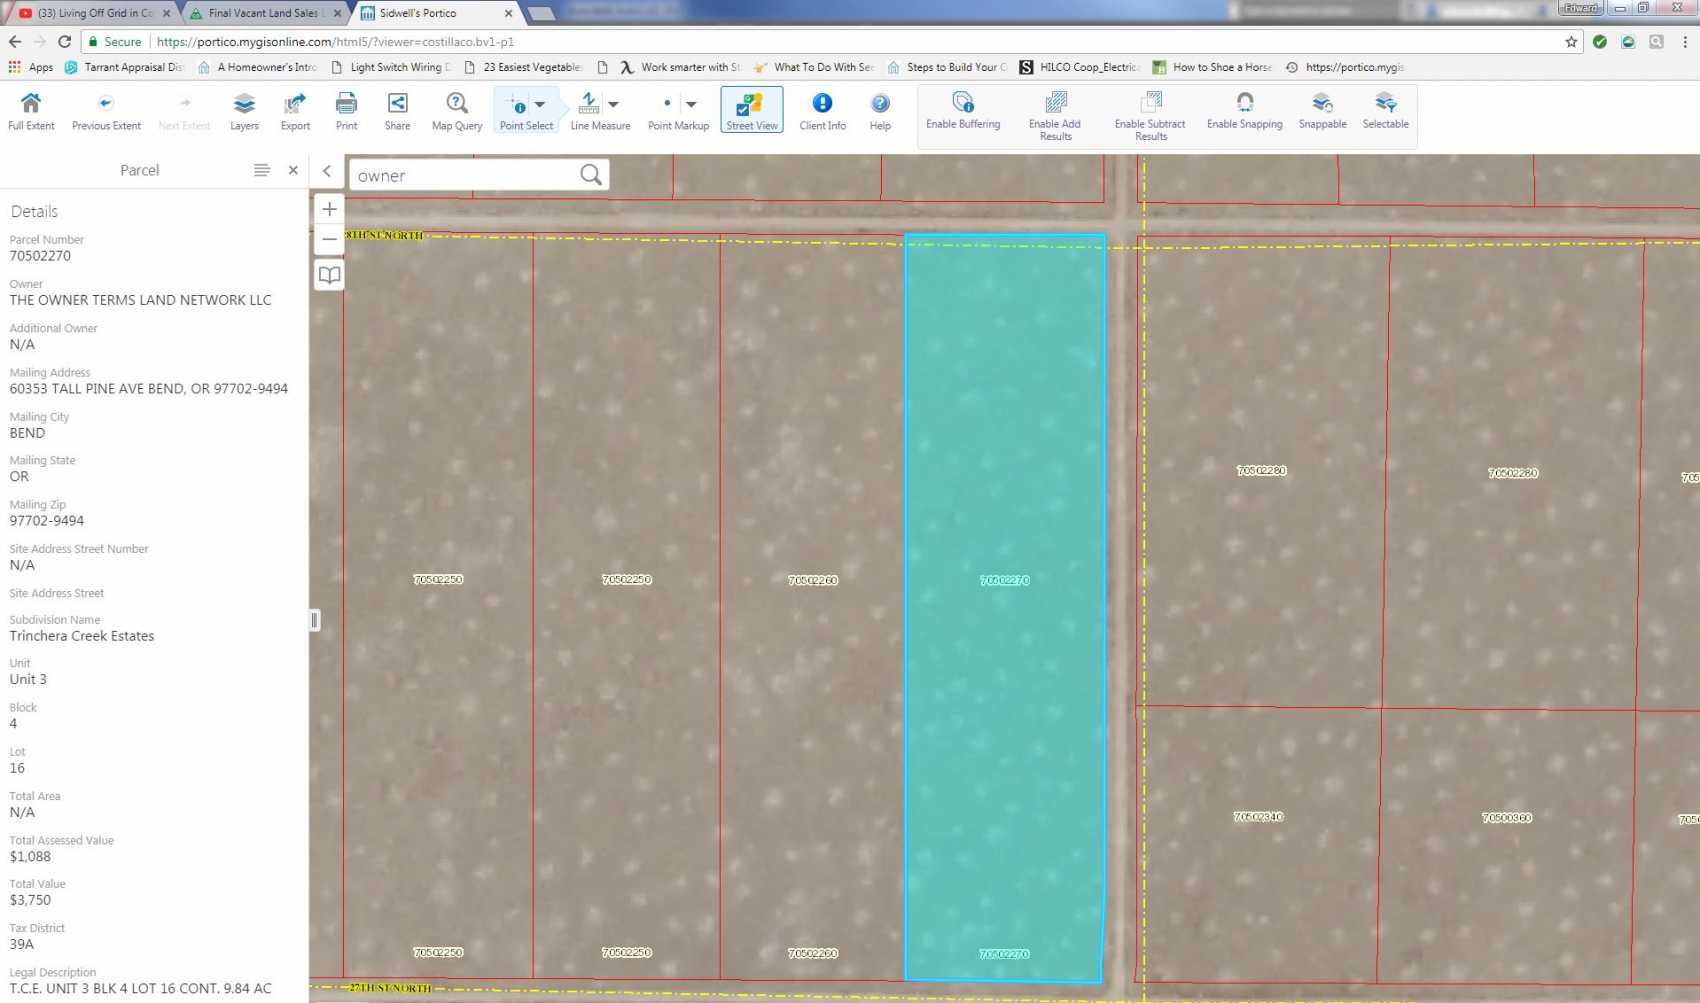Toggle Enable Subtract Results
This screenshot has width=1700, height=1003.
pyautogui.click(x=1150, y=116)
